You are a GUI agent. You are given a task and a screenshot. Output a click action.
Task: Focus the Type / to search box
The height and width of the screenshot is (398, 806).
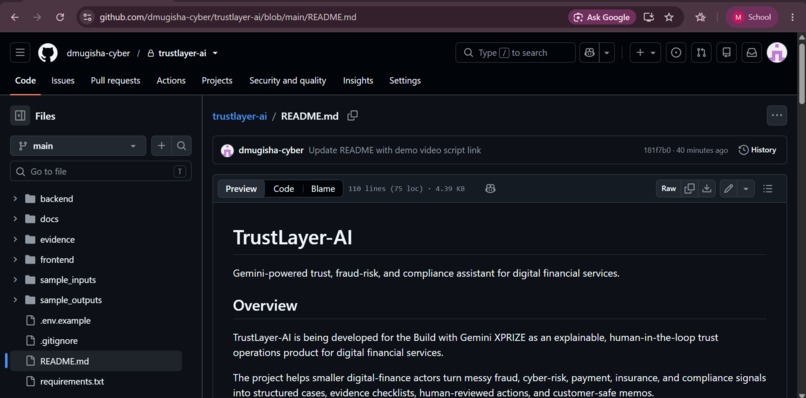point(515,52)
